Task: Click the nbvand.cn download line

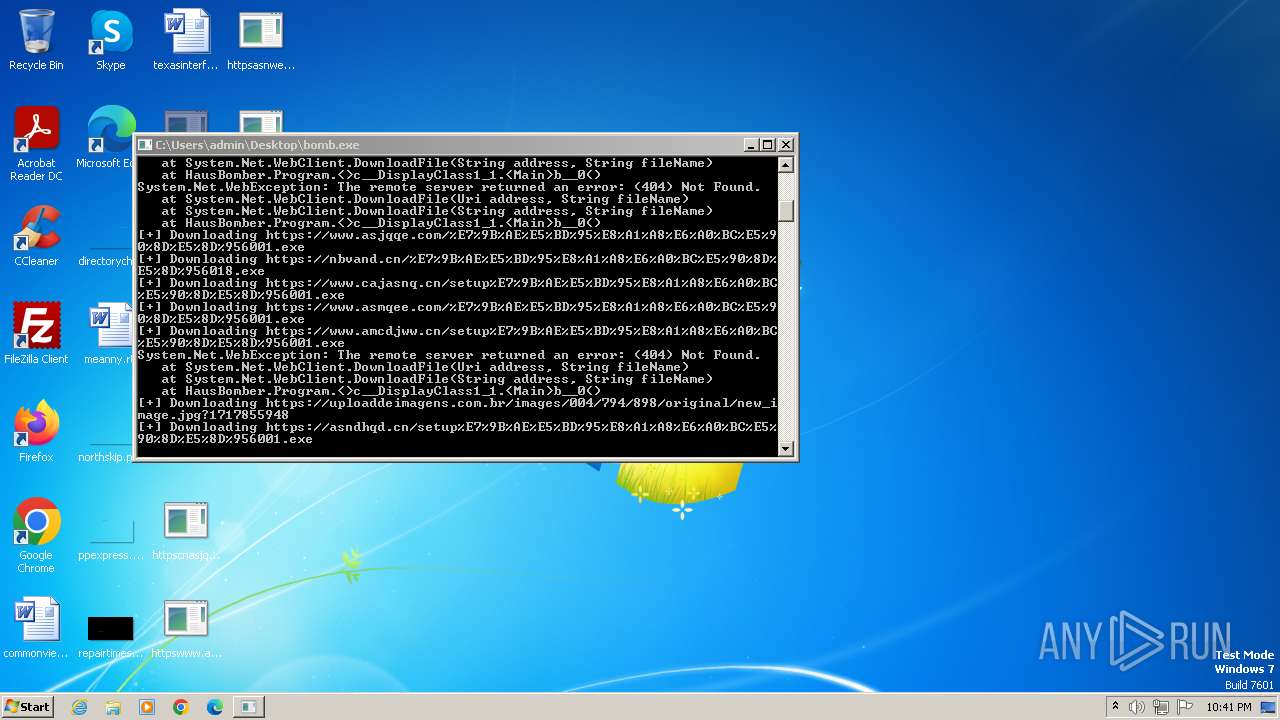Action: click(457, 265)
